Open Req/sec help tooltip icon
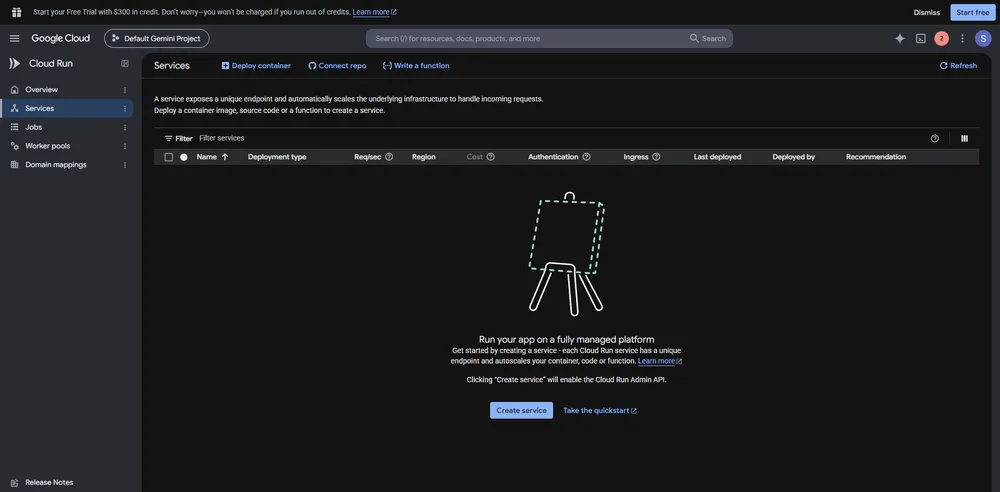Viewport: 1000px width, 492px height. (x=389, y=157)
